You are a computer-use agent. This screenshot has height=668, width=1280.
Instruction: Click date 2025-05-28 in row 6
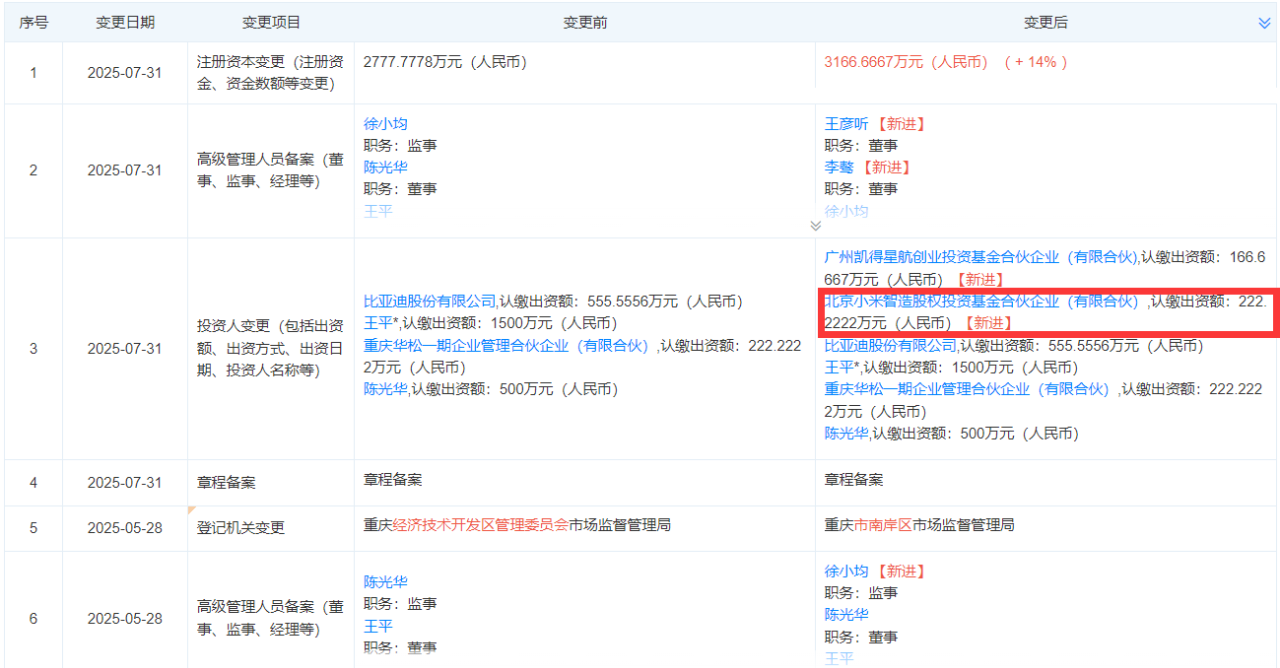(x=124, y=619)
